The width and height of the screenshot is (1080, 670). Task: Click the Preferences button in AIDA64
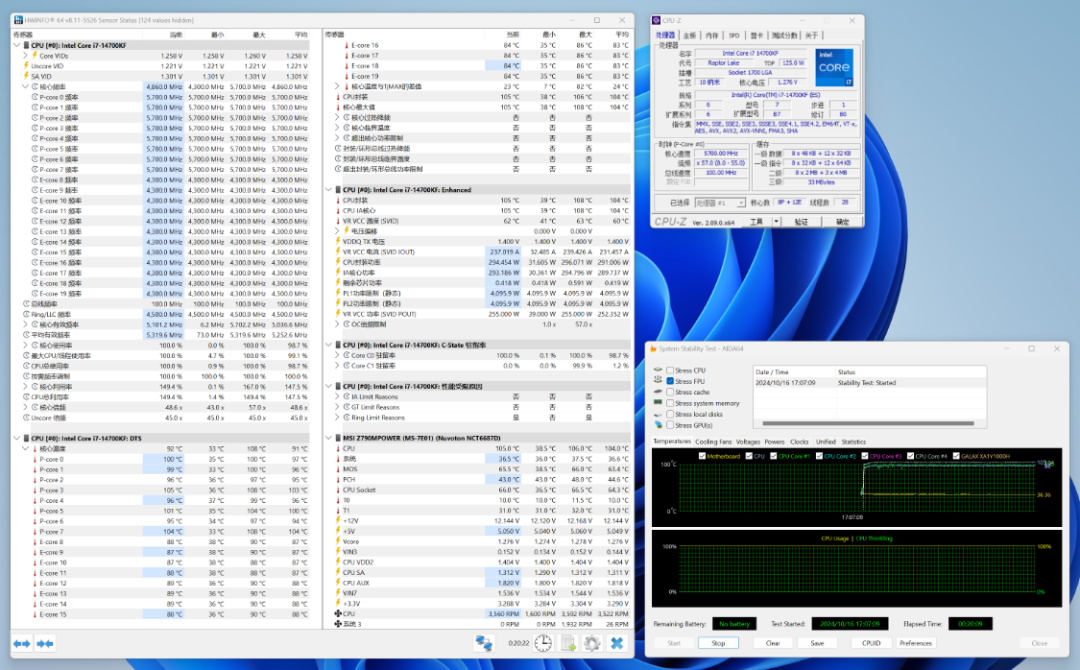click(915, 643)
